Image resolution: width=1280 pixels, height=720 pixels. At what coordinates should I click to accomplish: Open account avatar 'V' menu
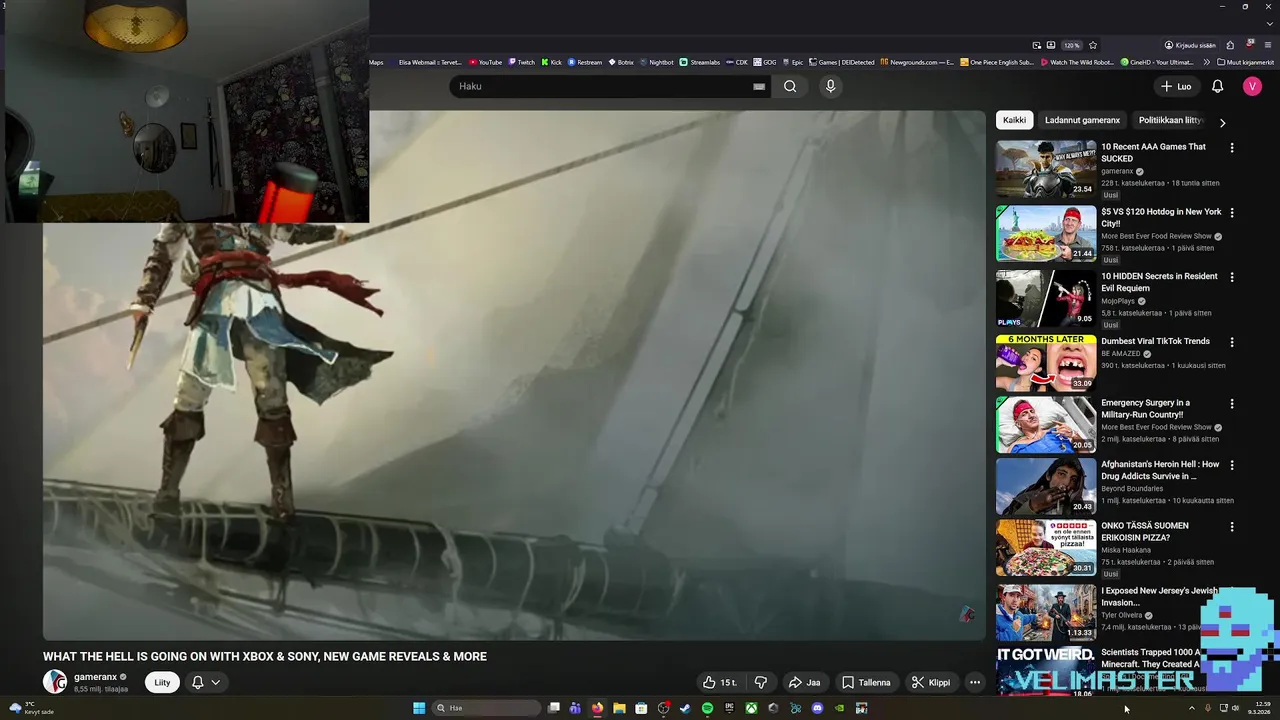coord(1252,86)
